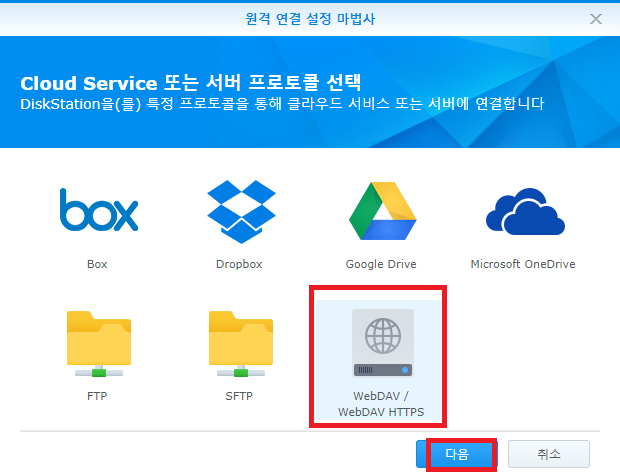Click the Google Drive label text
The height and width of the screenshot is (475, 620).
381,264
